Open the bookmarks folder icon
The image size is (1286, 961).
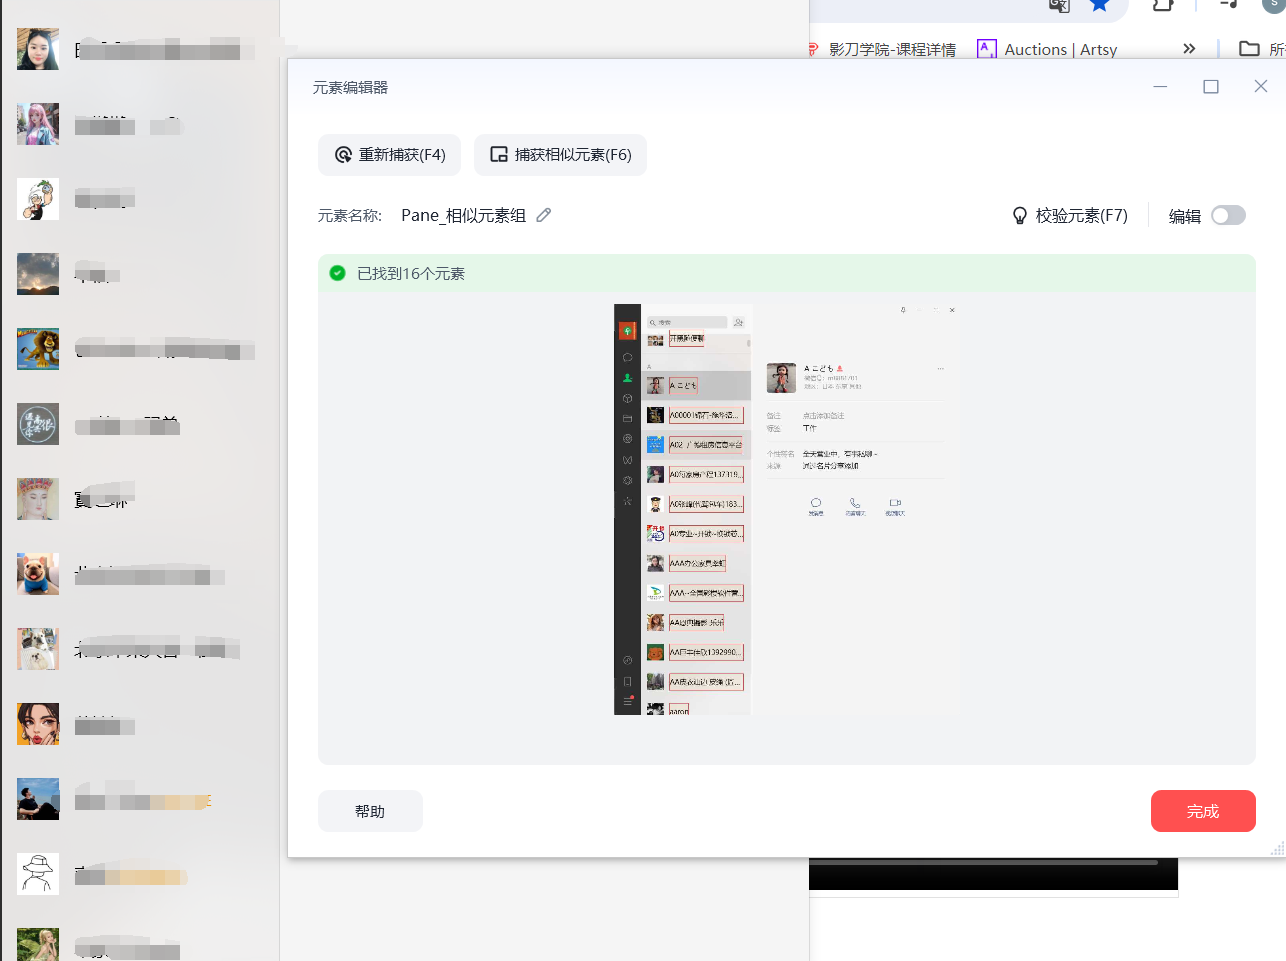coord(1249,48)
